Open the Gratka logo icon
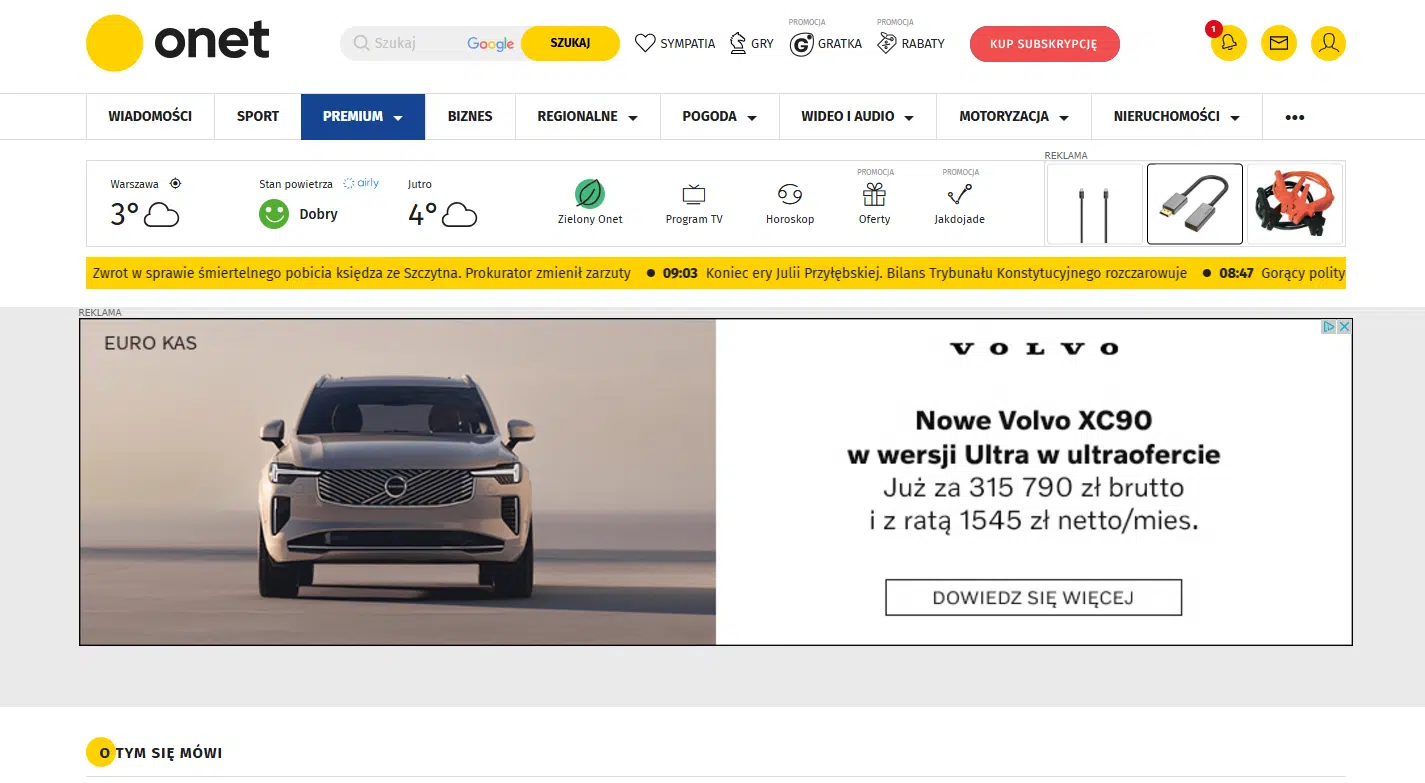 [801, 44]
